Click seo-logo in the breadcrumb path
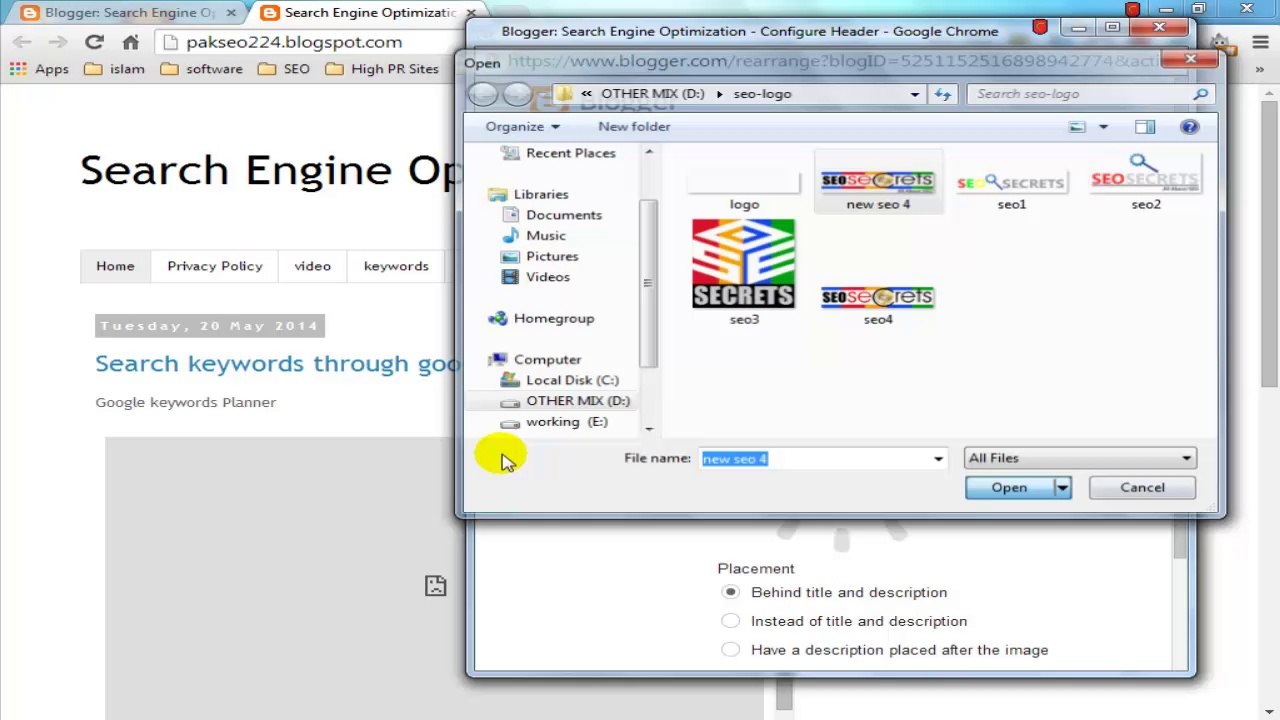The height and width of the screenshot is (720, 1280). pos(762,94)
